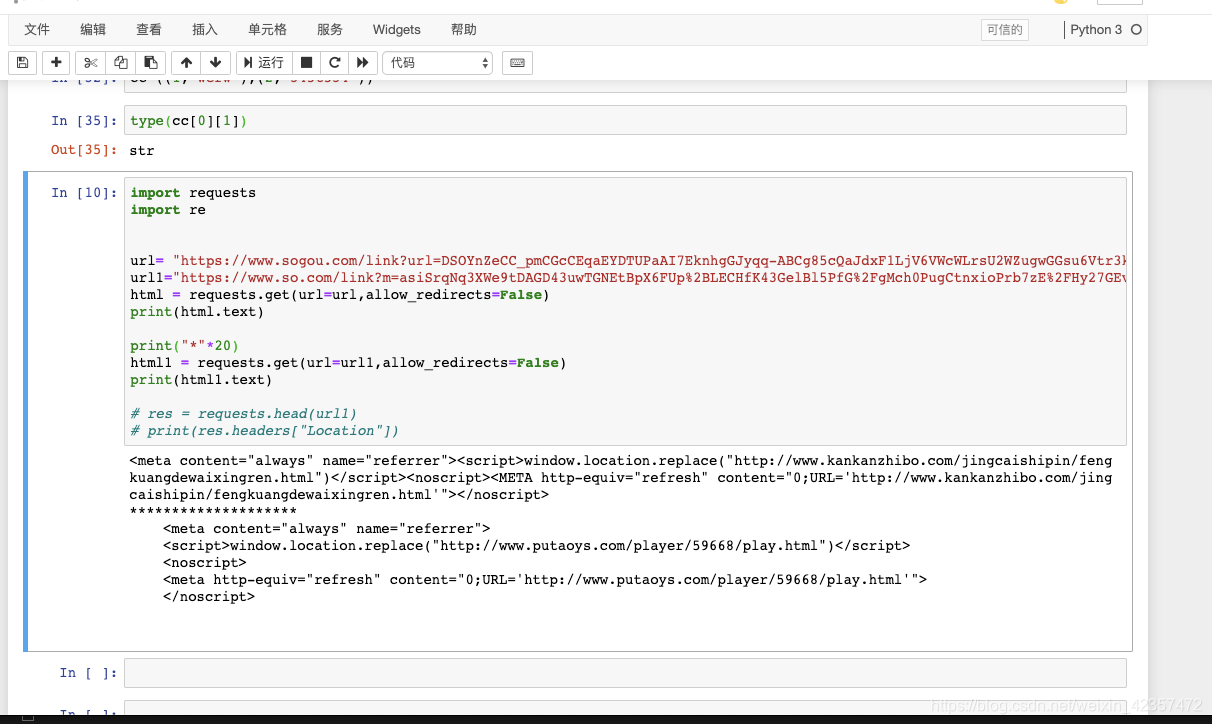Move selected cell up with the up arrow
Viewport: 1212px width, 724px height.
pos(186,62)
